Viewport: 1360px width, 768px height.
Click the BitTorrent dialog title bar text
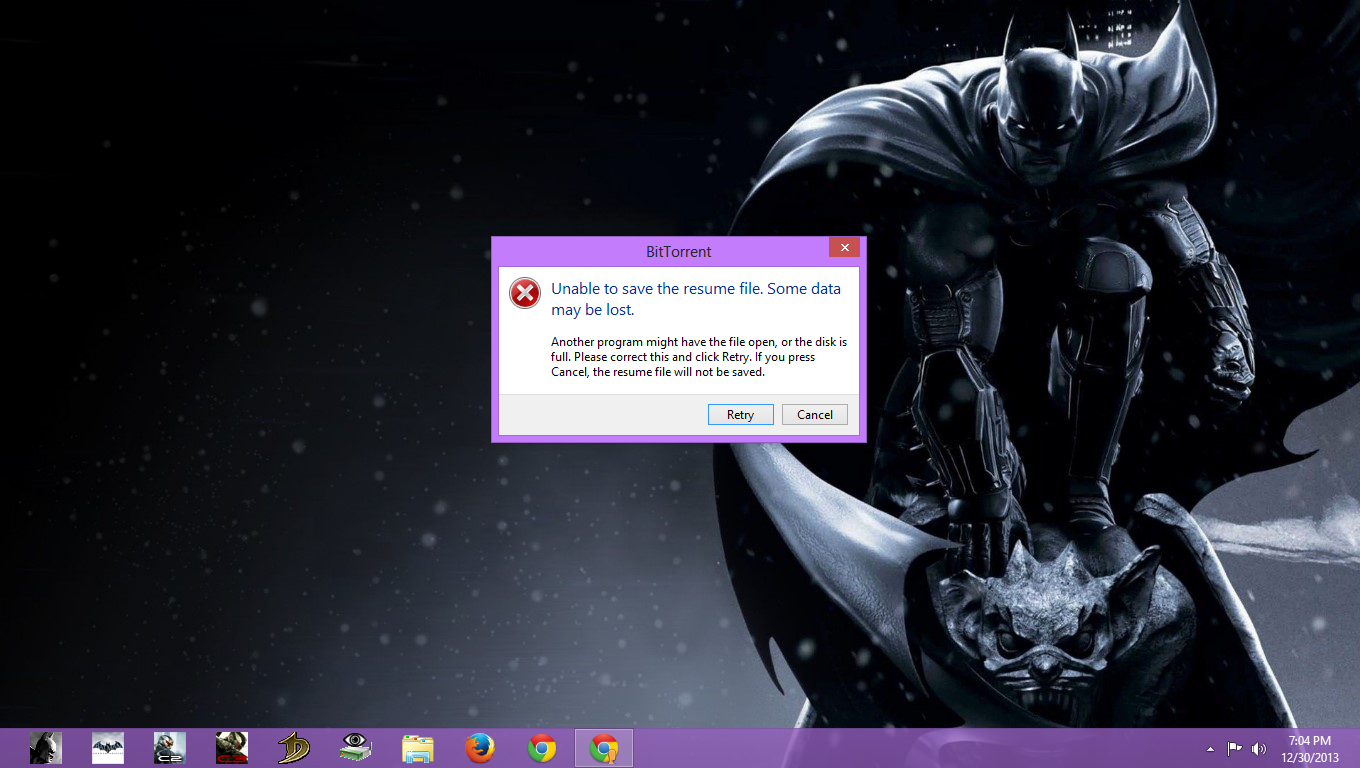point(679,251)
